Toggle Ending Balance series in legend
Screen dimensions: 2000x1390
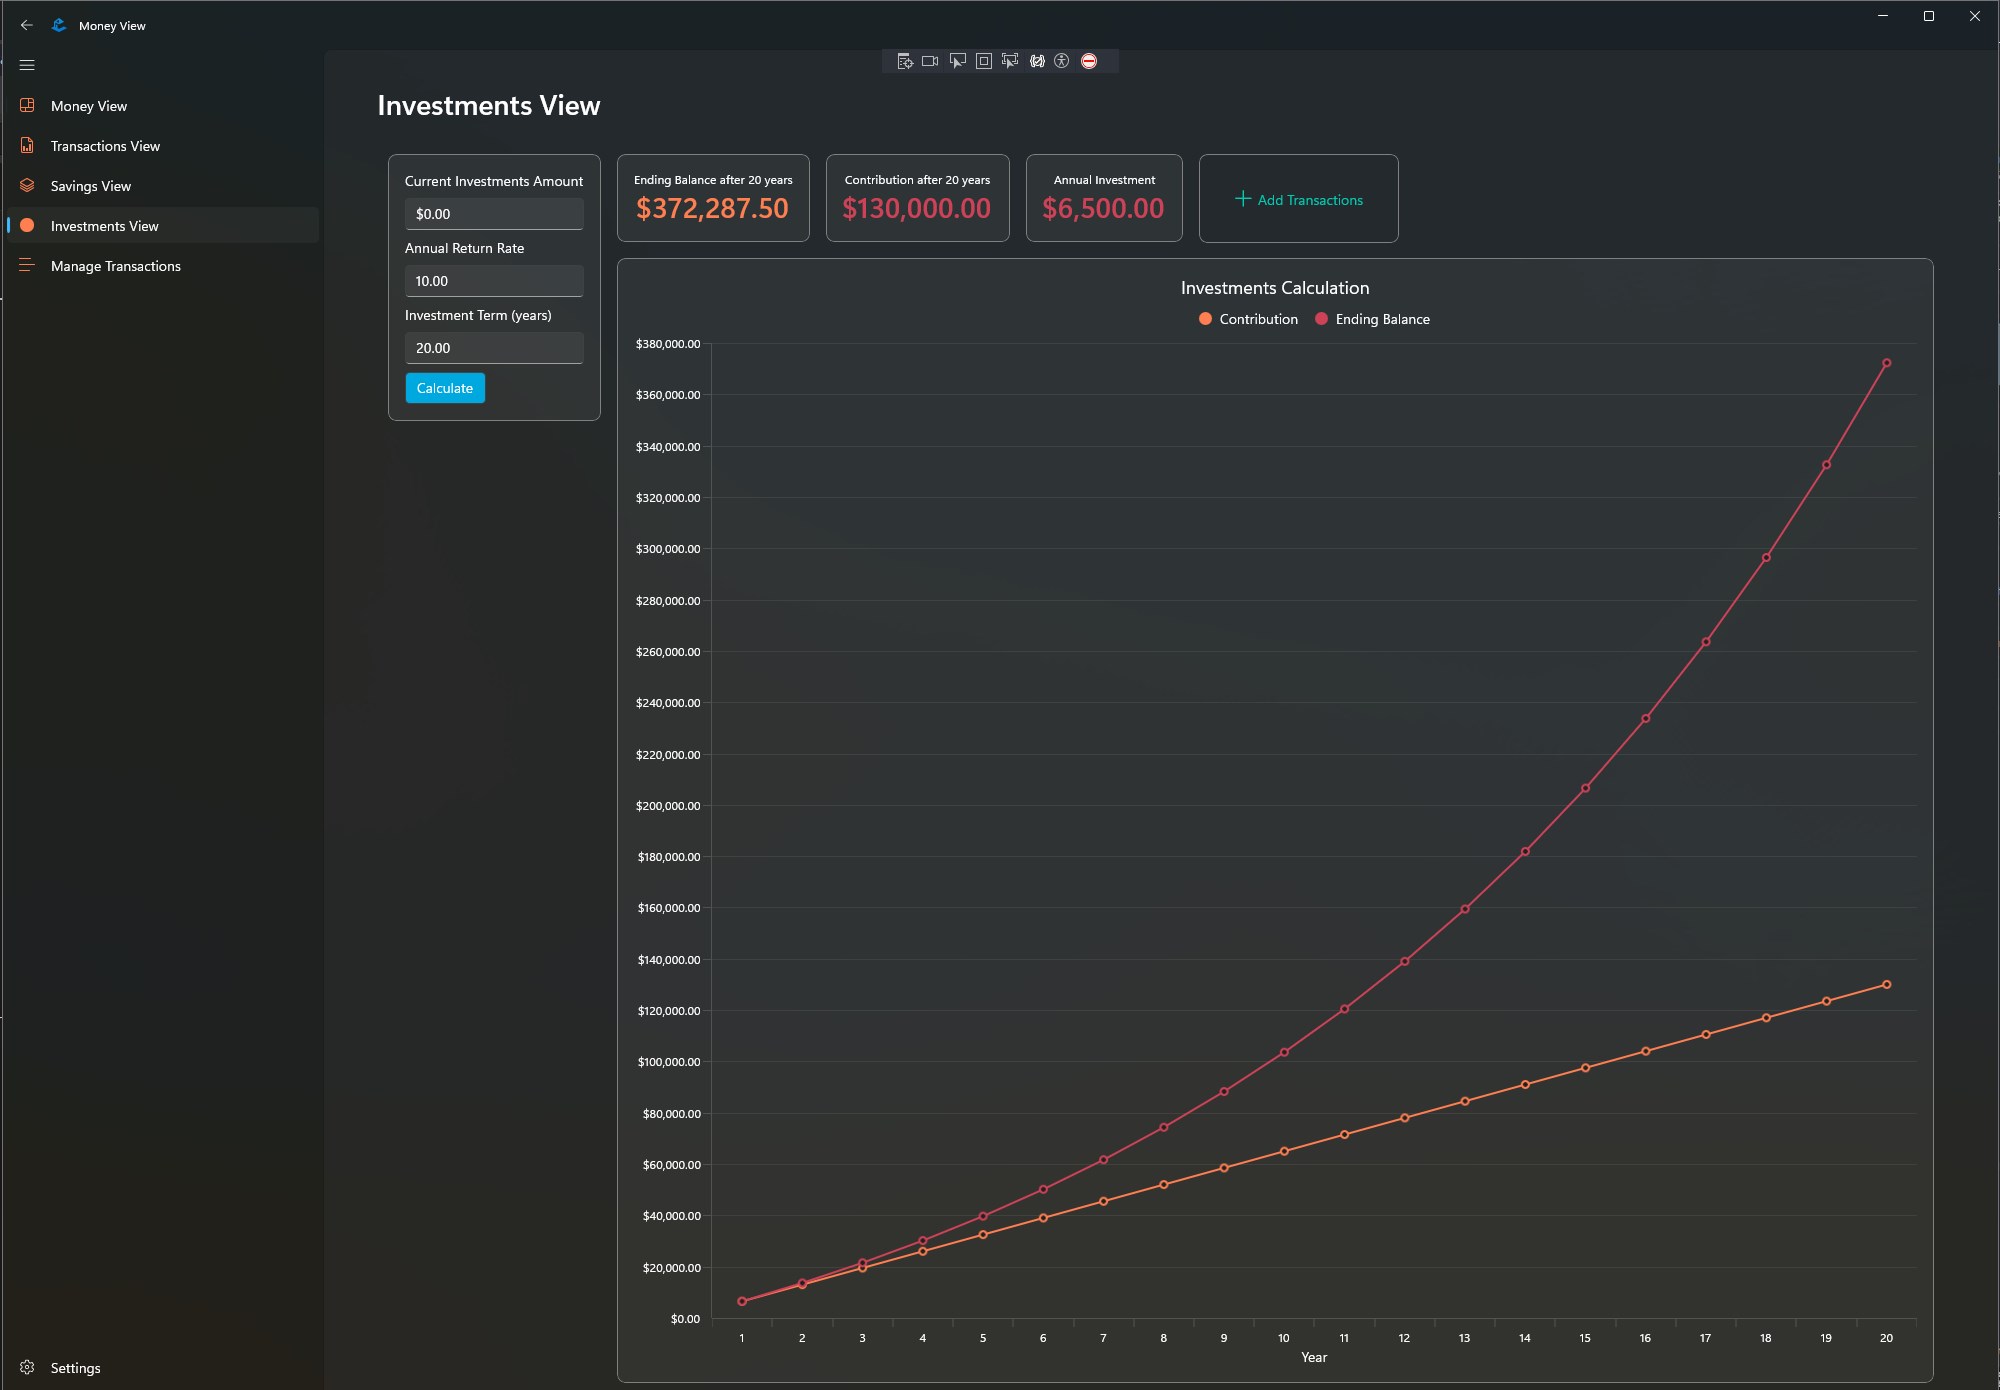pyautogui.click(x=1372, y=319)
